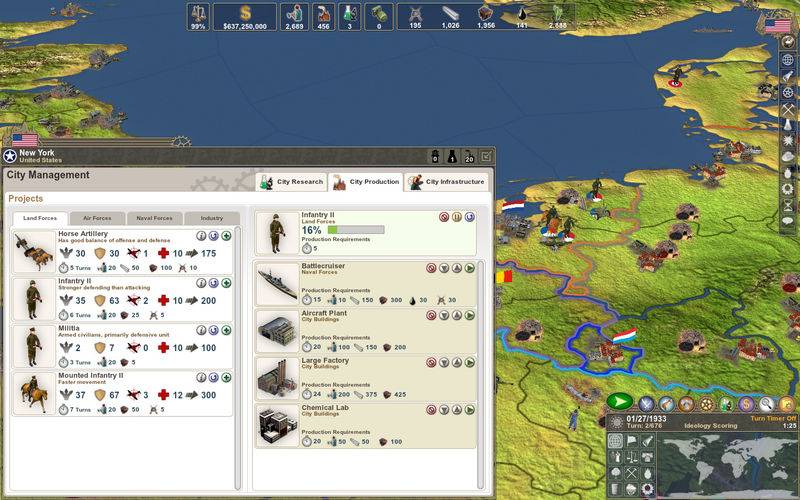Click the globe grid icon in the right sidebar
800x500 pixels.
point(788,60)
